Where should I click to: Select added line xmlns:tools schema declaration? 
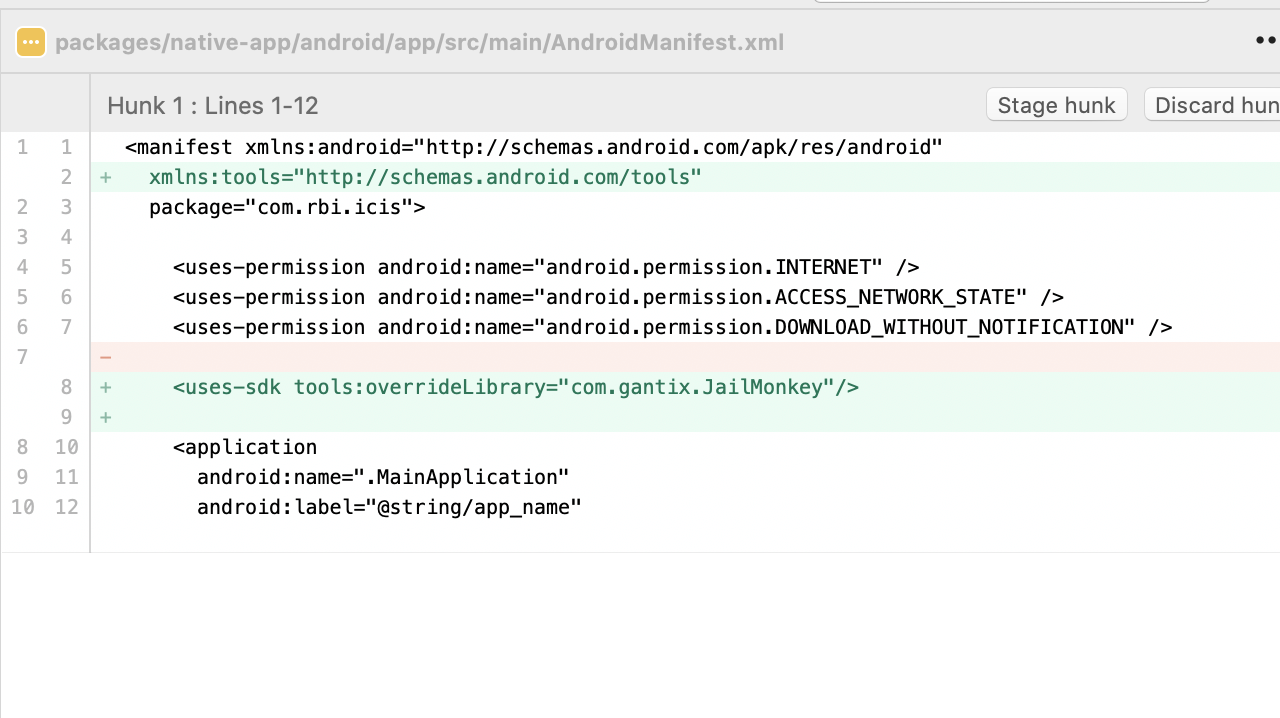[x=685, y=177]
